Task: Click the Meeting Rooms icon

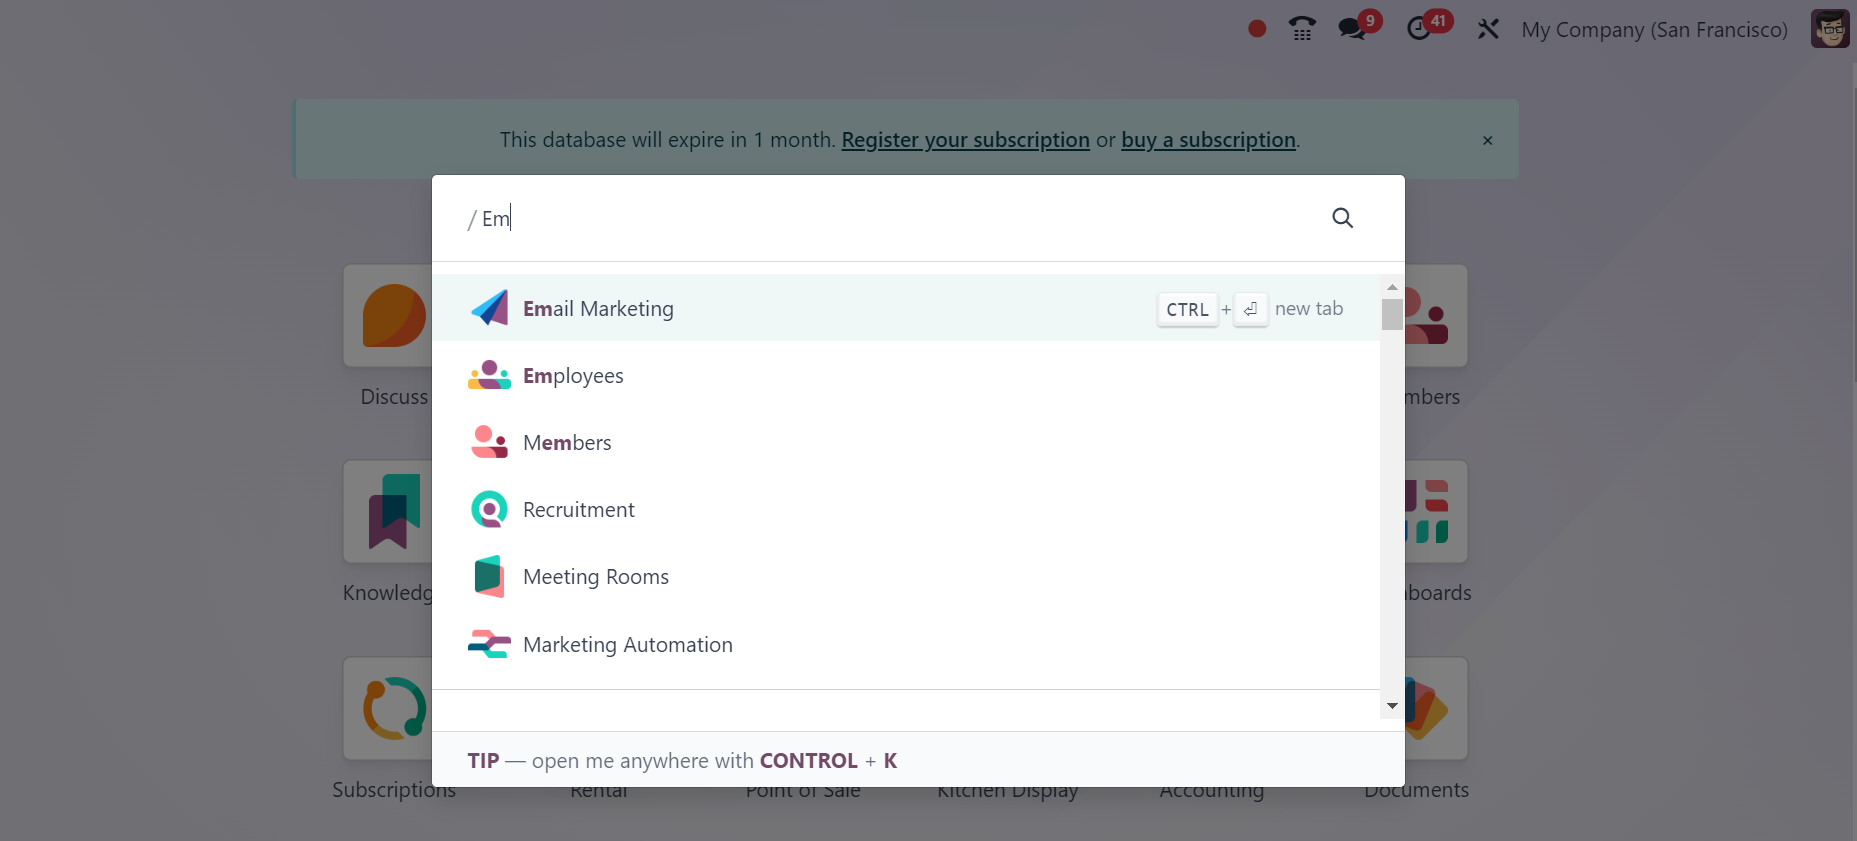Action: coord(489,576)
